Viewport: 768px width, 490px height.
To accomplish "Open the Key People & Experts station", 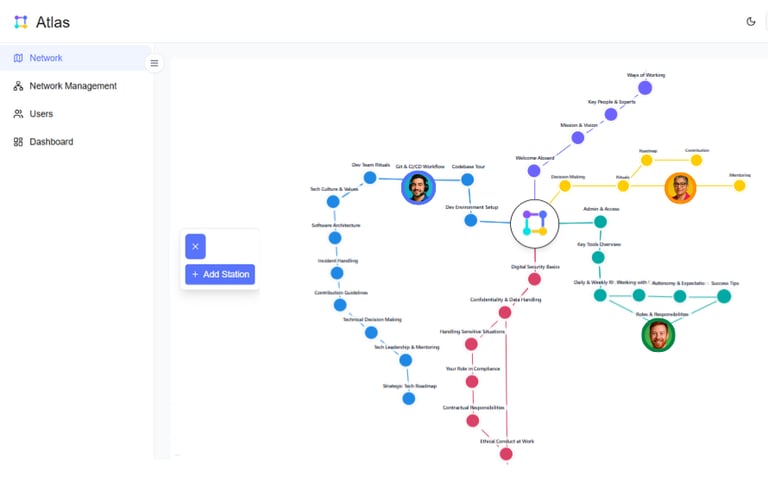I will pos(611,115).
